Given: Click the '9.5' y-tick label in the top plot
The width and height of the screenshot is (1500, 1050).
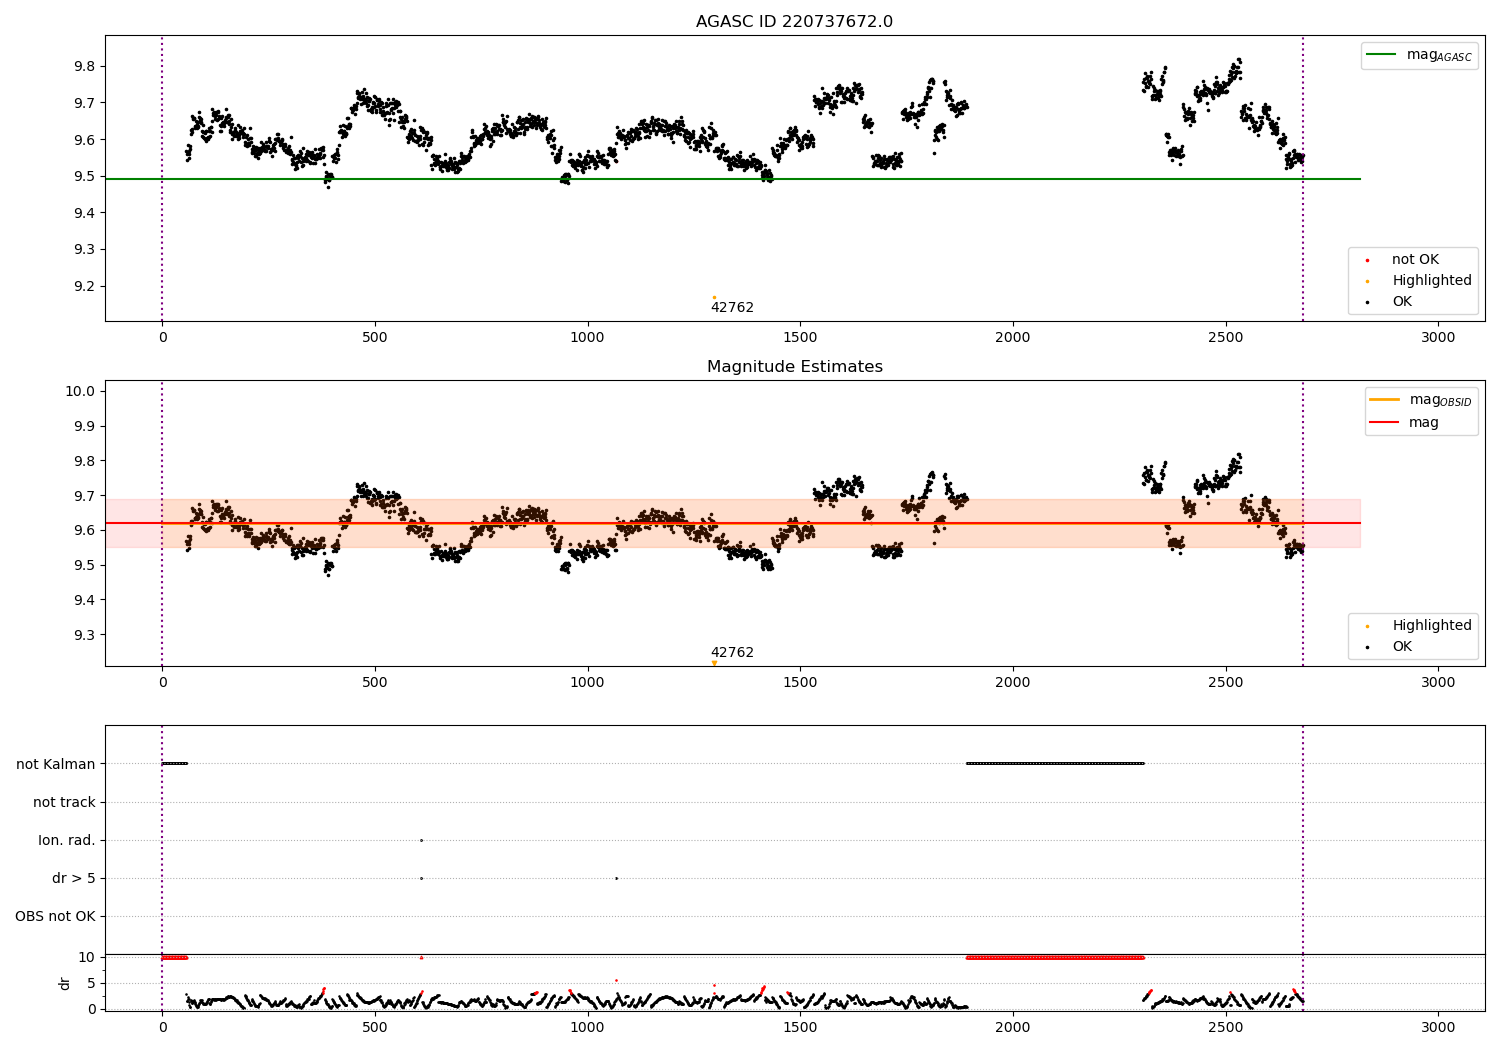Looking at the screenshot, I should tap(84, 177).
